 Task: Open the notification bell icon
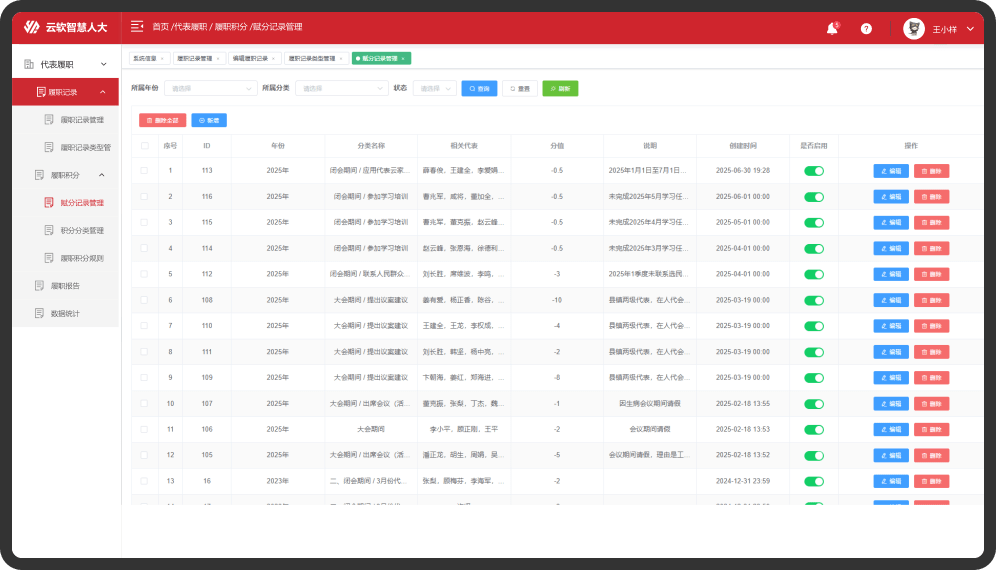832,29
